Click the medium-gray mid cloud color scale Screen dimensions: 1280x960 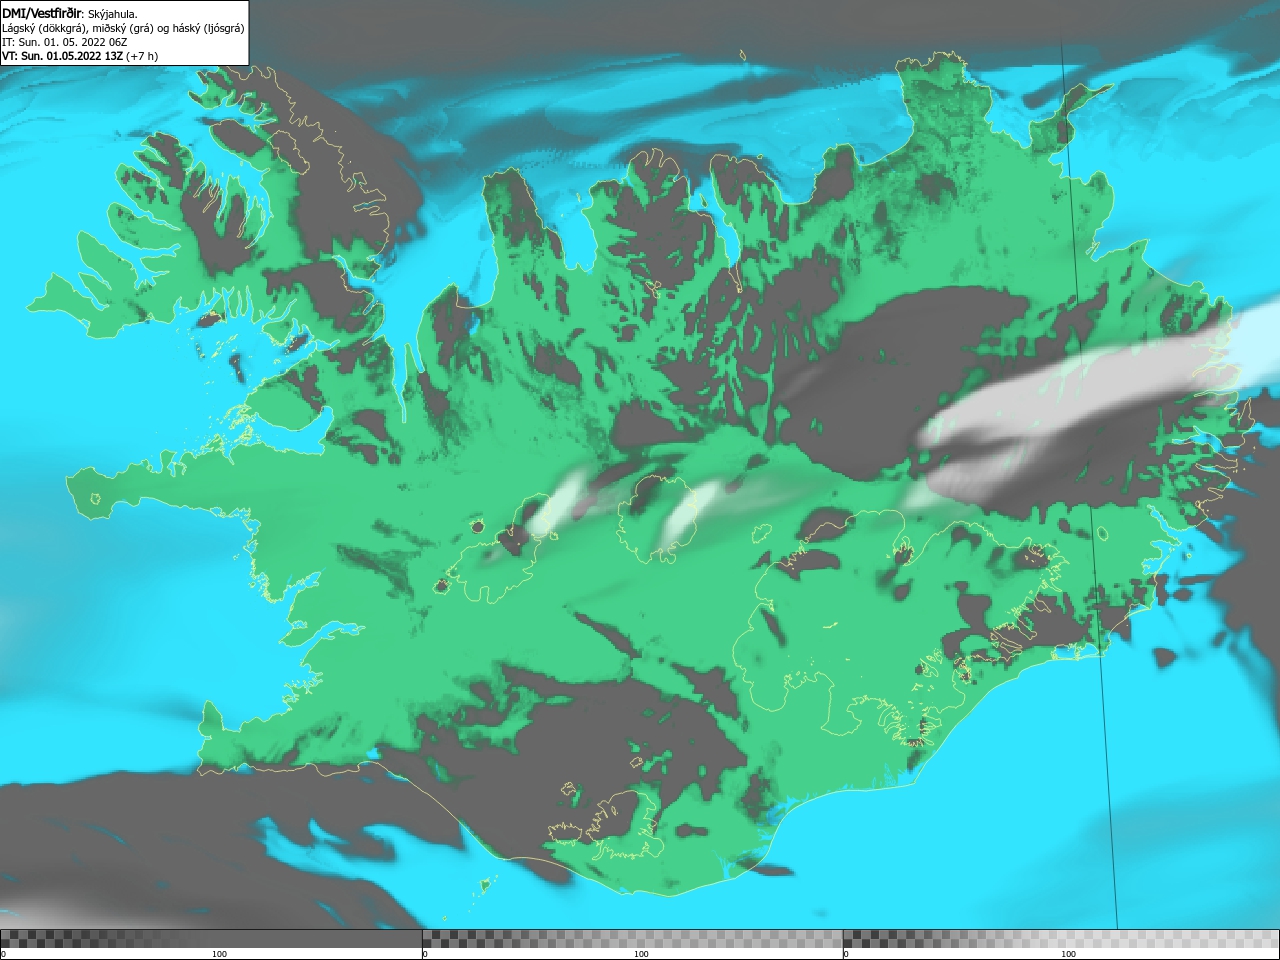pos(632,938)
